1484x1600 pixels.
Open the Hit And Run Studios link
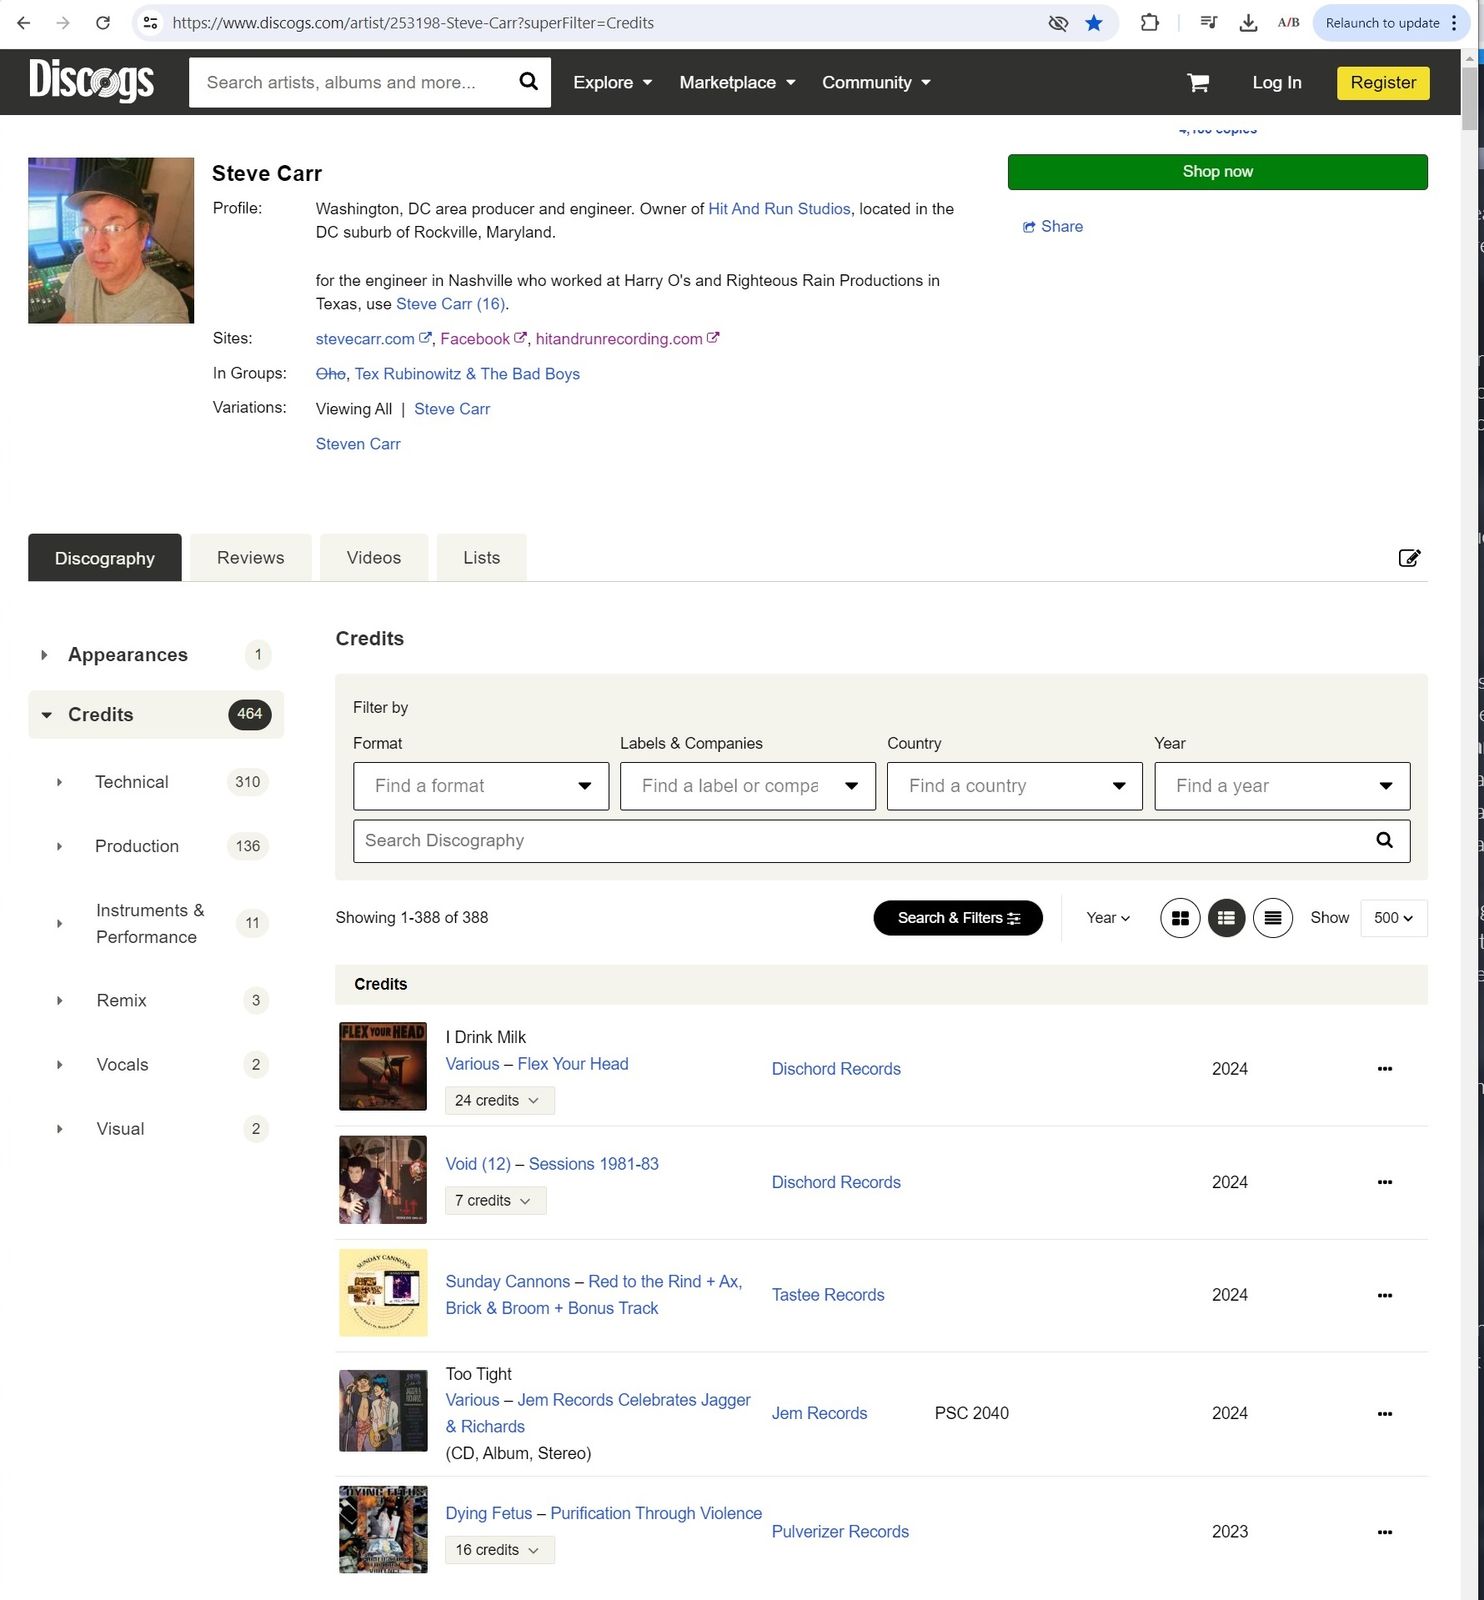click(x=779, y=209)
